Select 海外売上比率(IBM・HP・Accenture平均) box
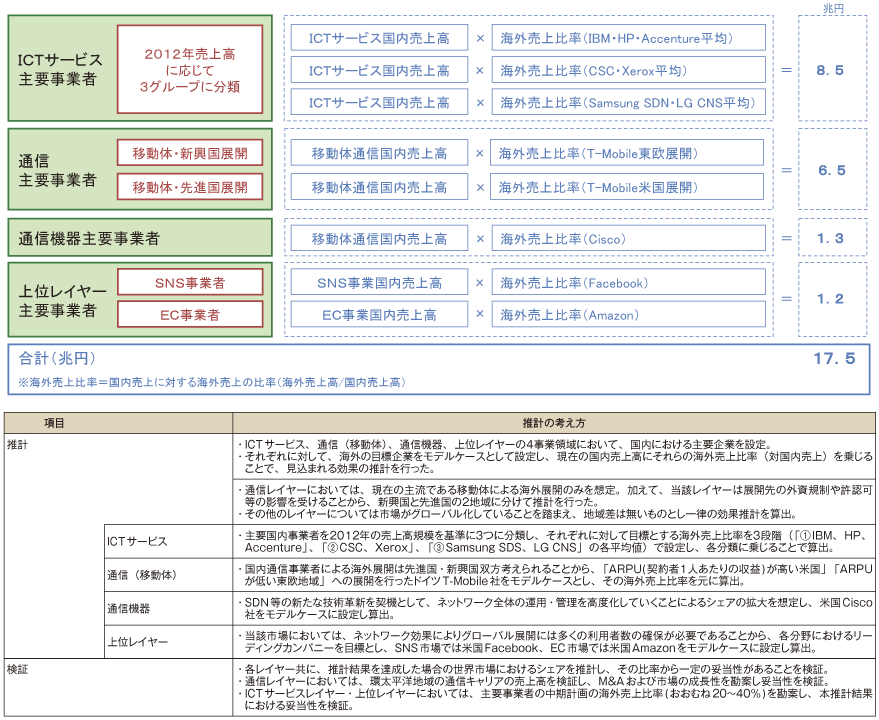 point(628,38)
